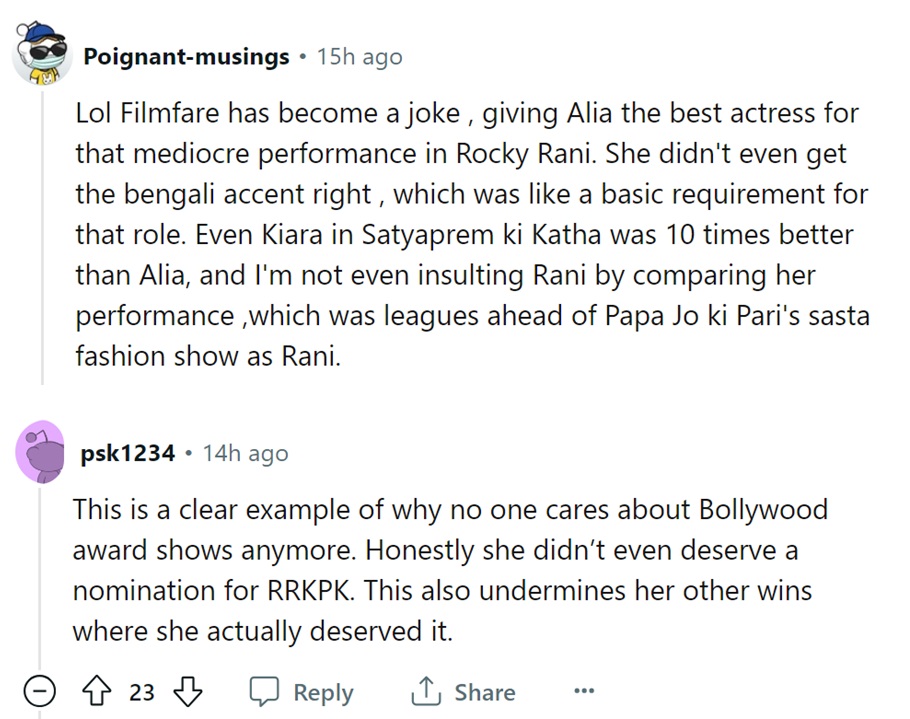Click the word "RRKPK" in the reply
The height and width of the screenshot is (719, 910).
pos(312,591)
